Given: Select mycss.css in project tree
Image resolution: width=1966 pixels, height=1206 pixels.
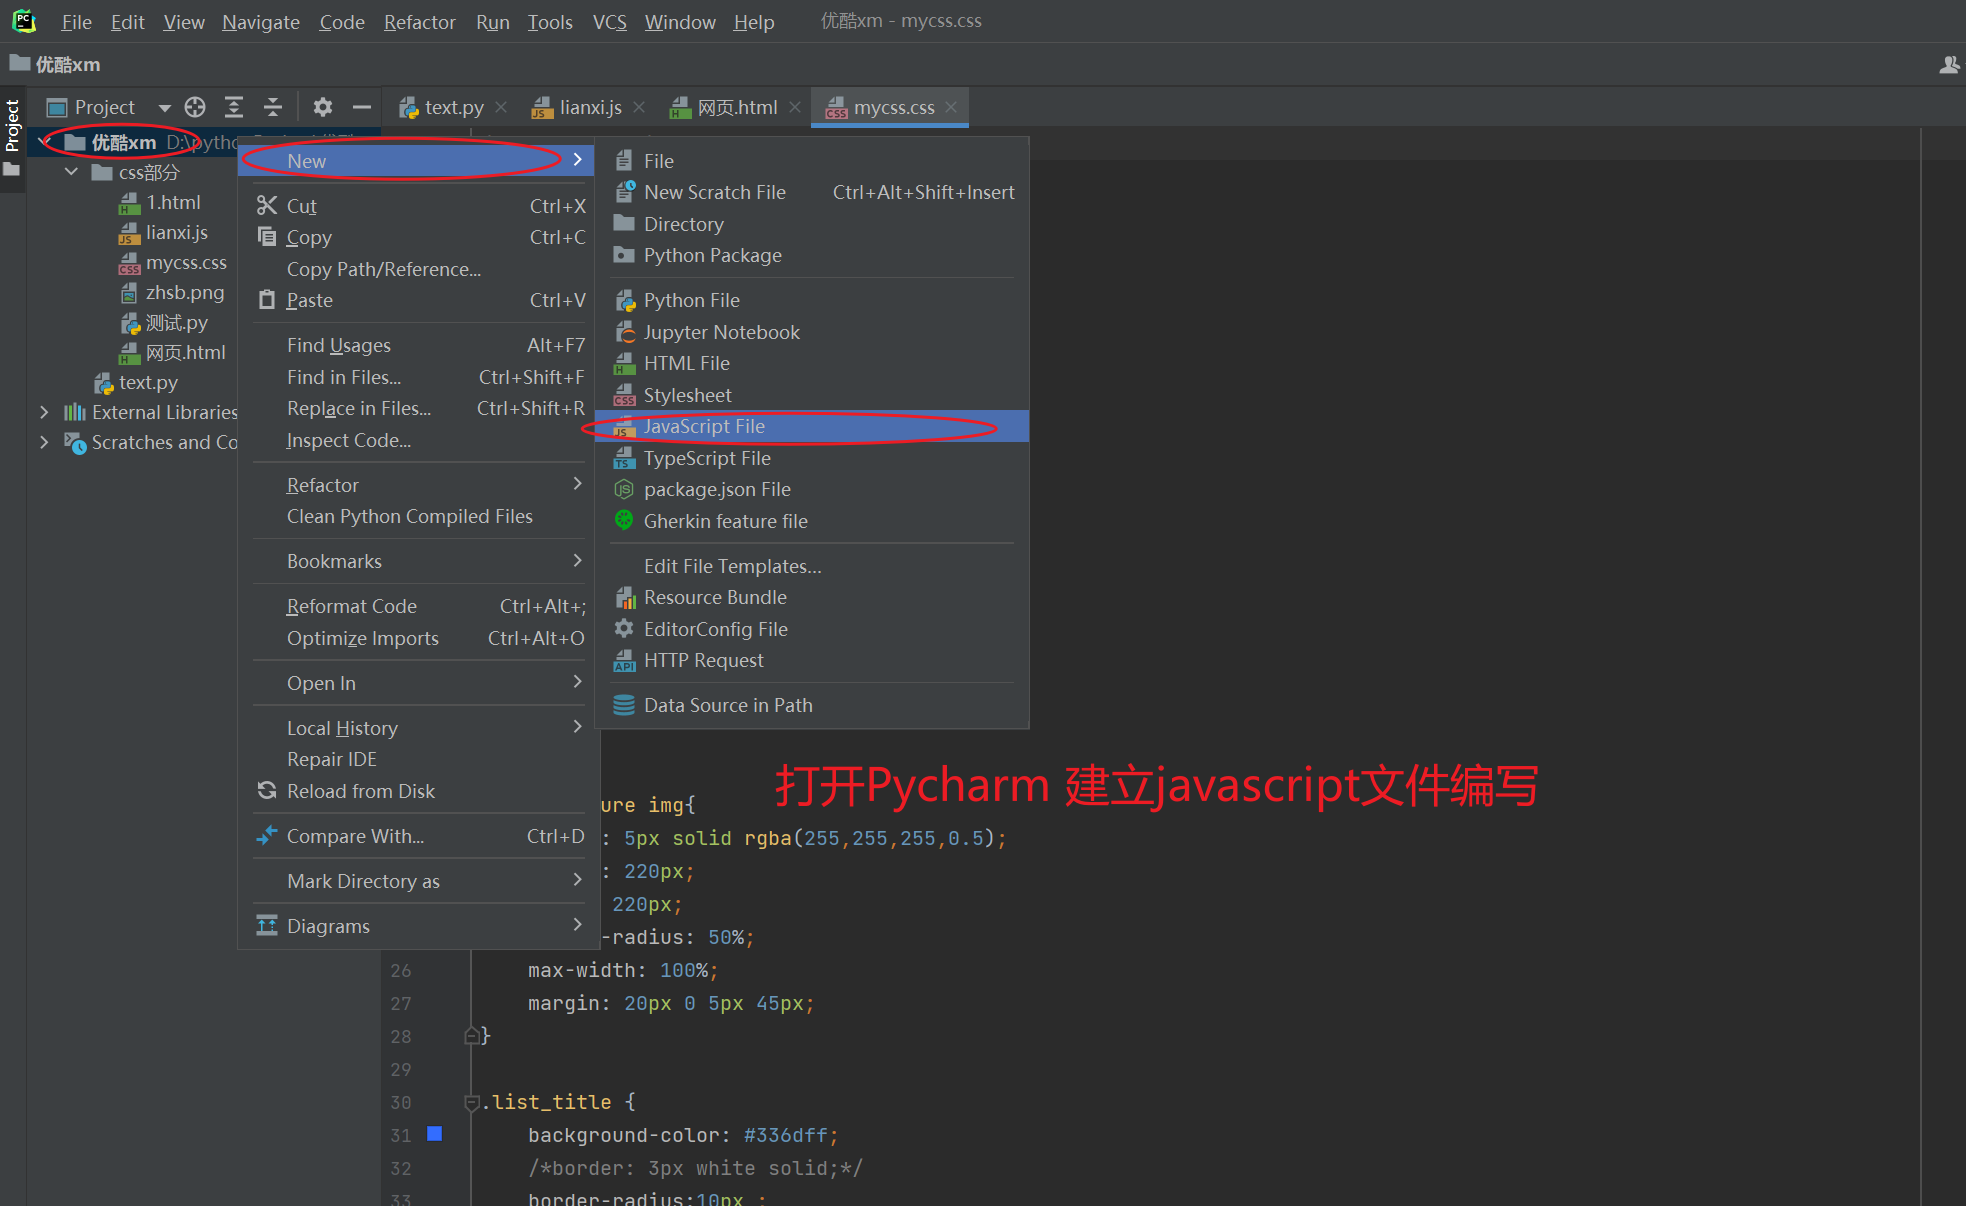Looking at the screenshot, I should (185, 263).
